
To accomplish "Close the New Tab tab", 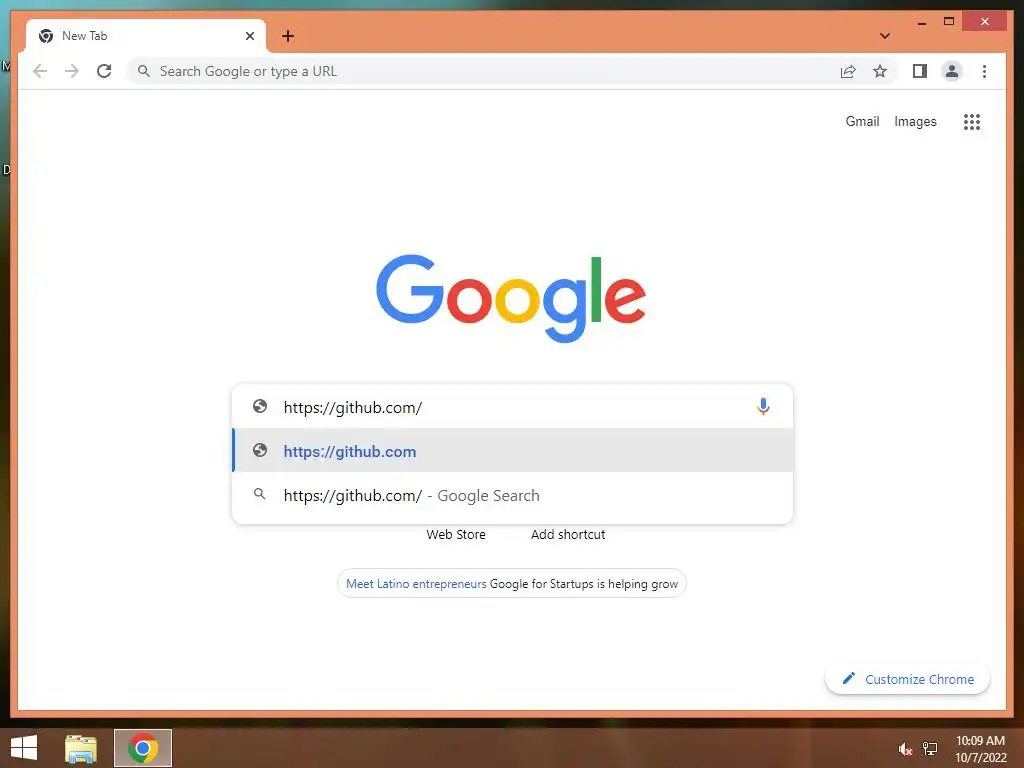I will click(x=249, y=36).
